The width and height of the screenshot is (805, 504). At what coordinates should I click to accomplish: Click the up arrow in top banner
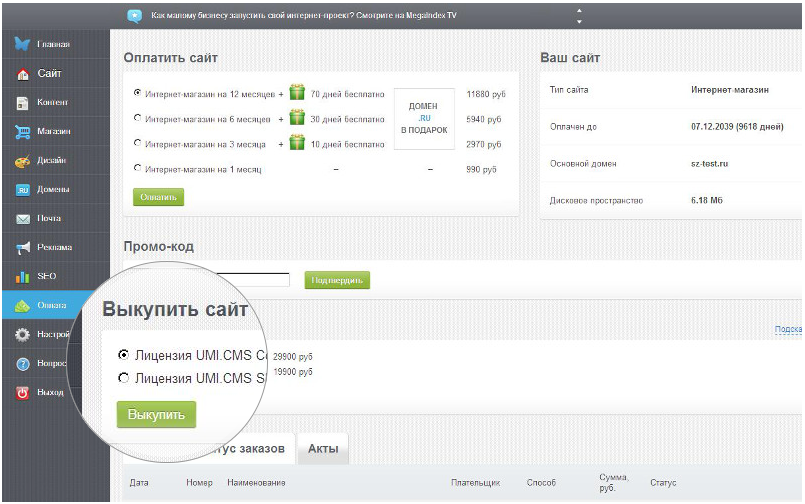pyautogui.click(x=579, y=10)
